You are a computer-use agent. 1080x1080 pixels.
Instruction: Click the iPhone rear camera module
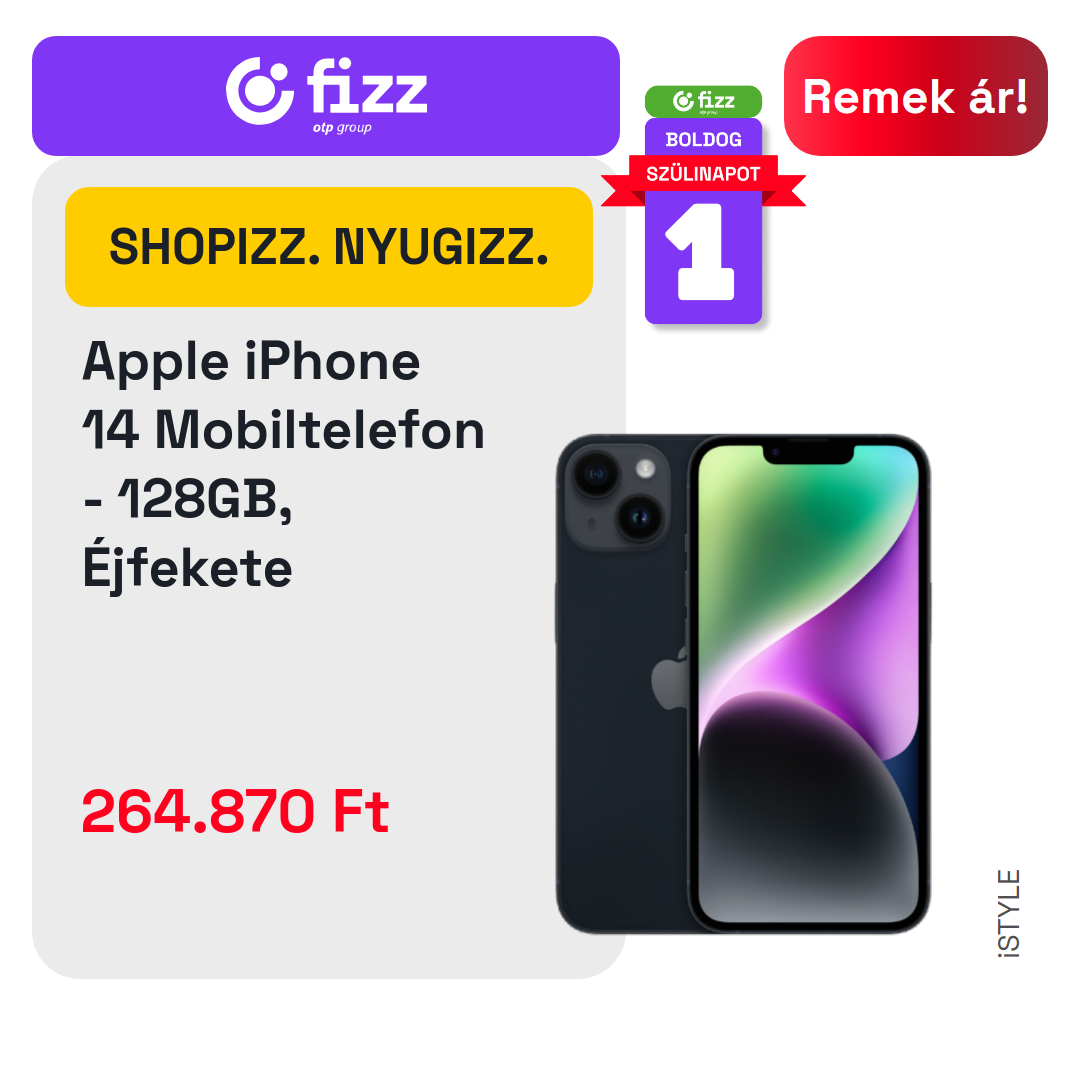(617, 497)
